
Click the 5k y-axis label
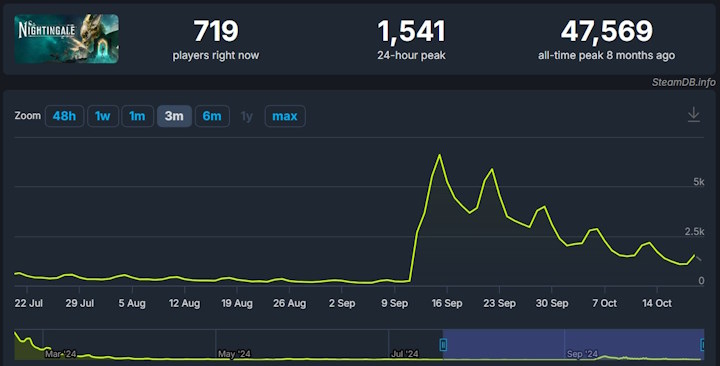(x=699, y=182)
